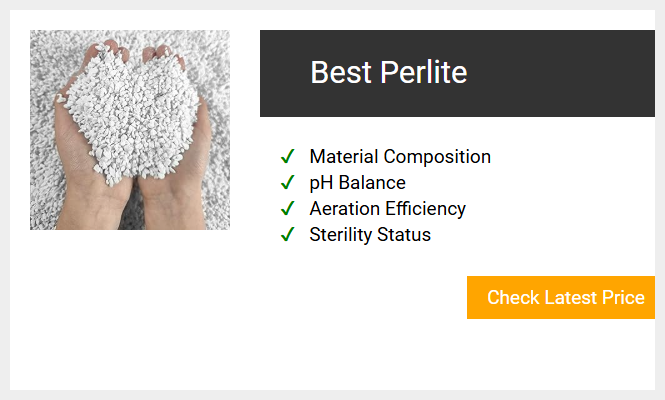Open the Check Latest Price button

pos(561,297)
